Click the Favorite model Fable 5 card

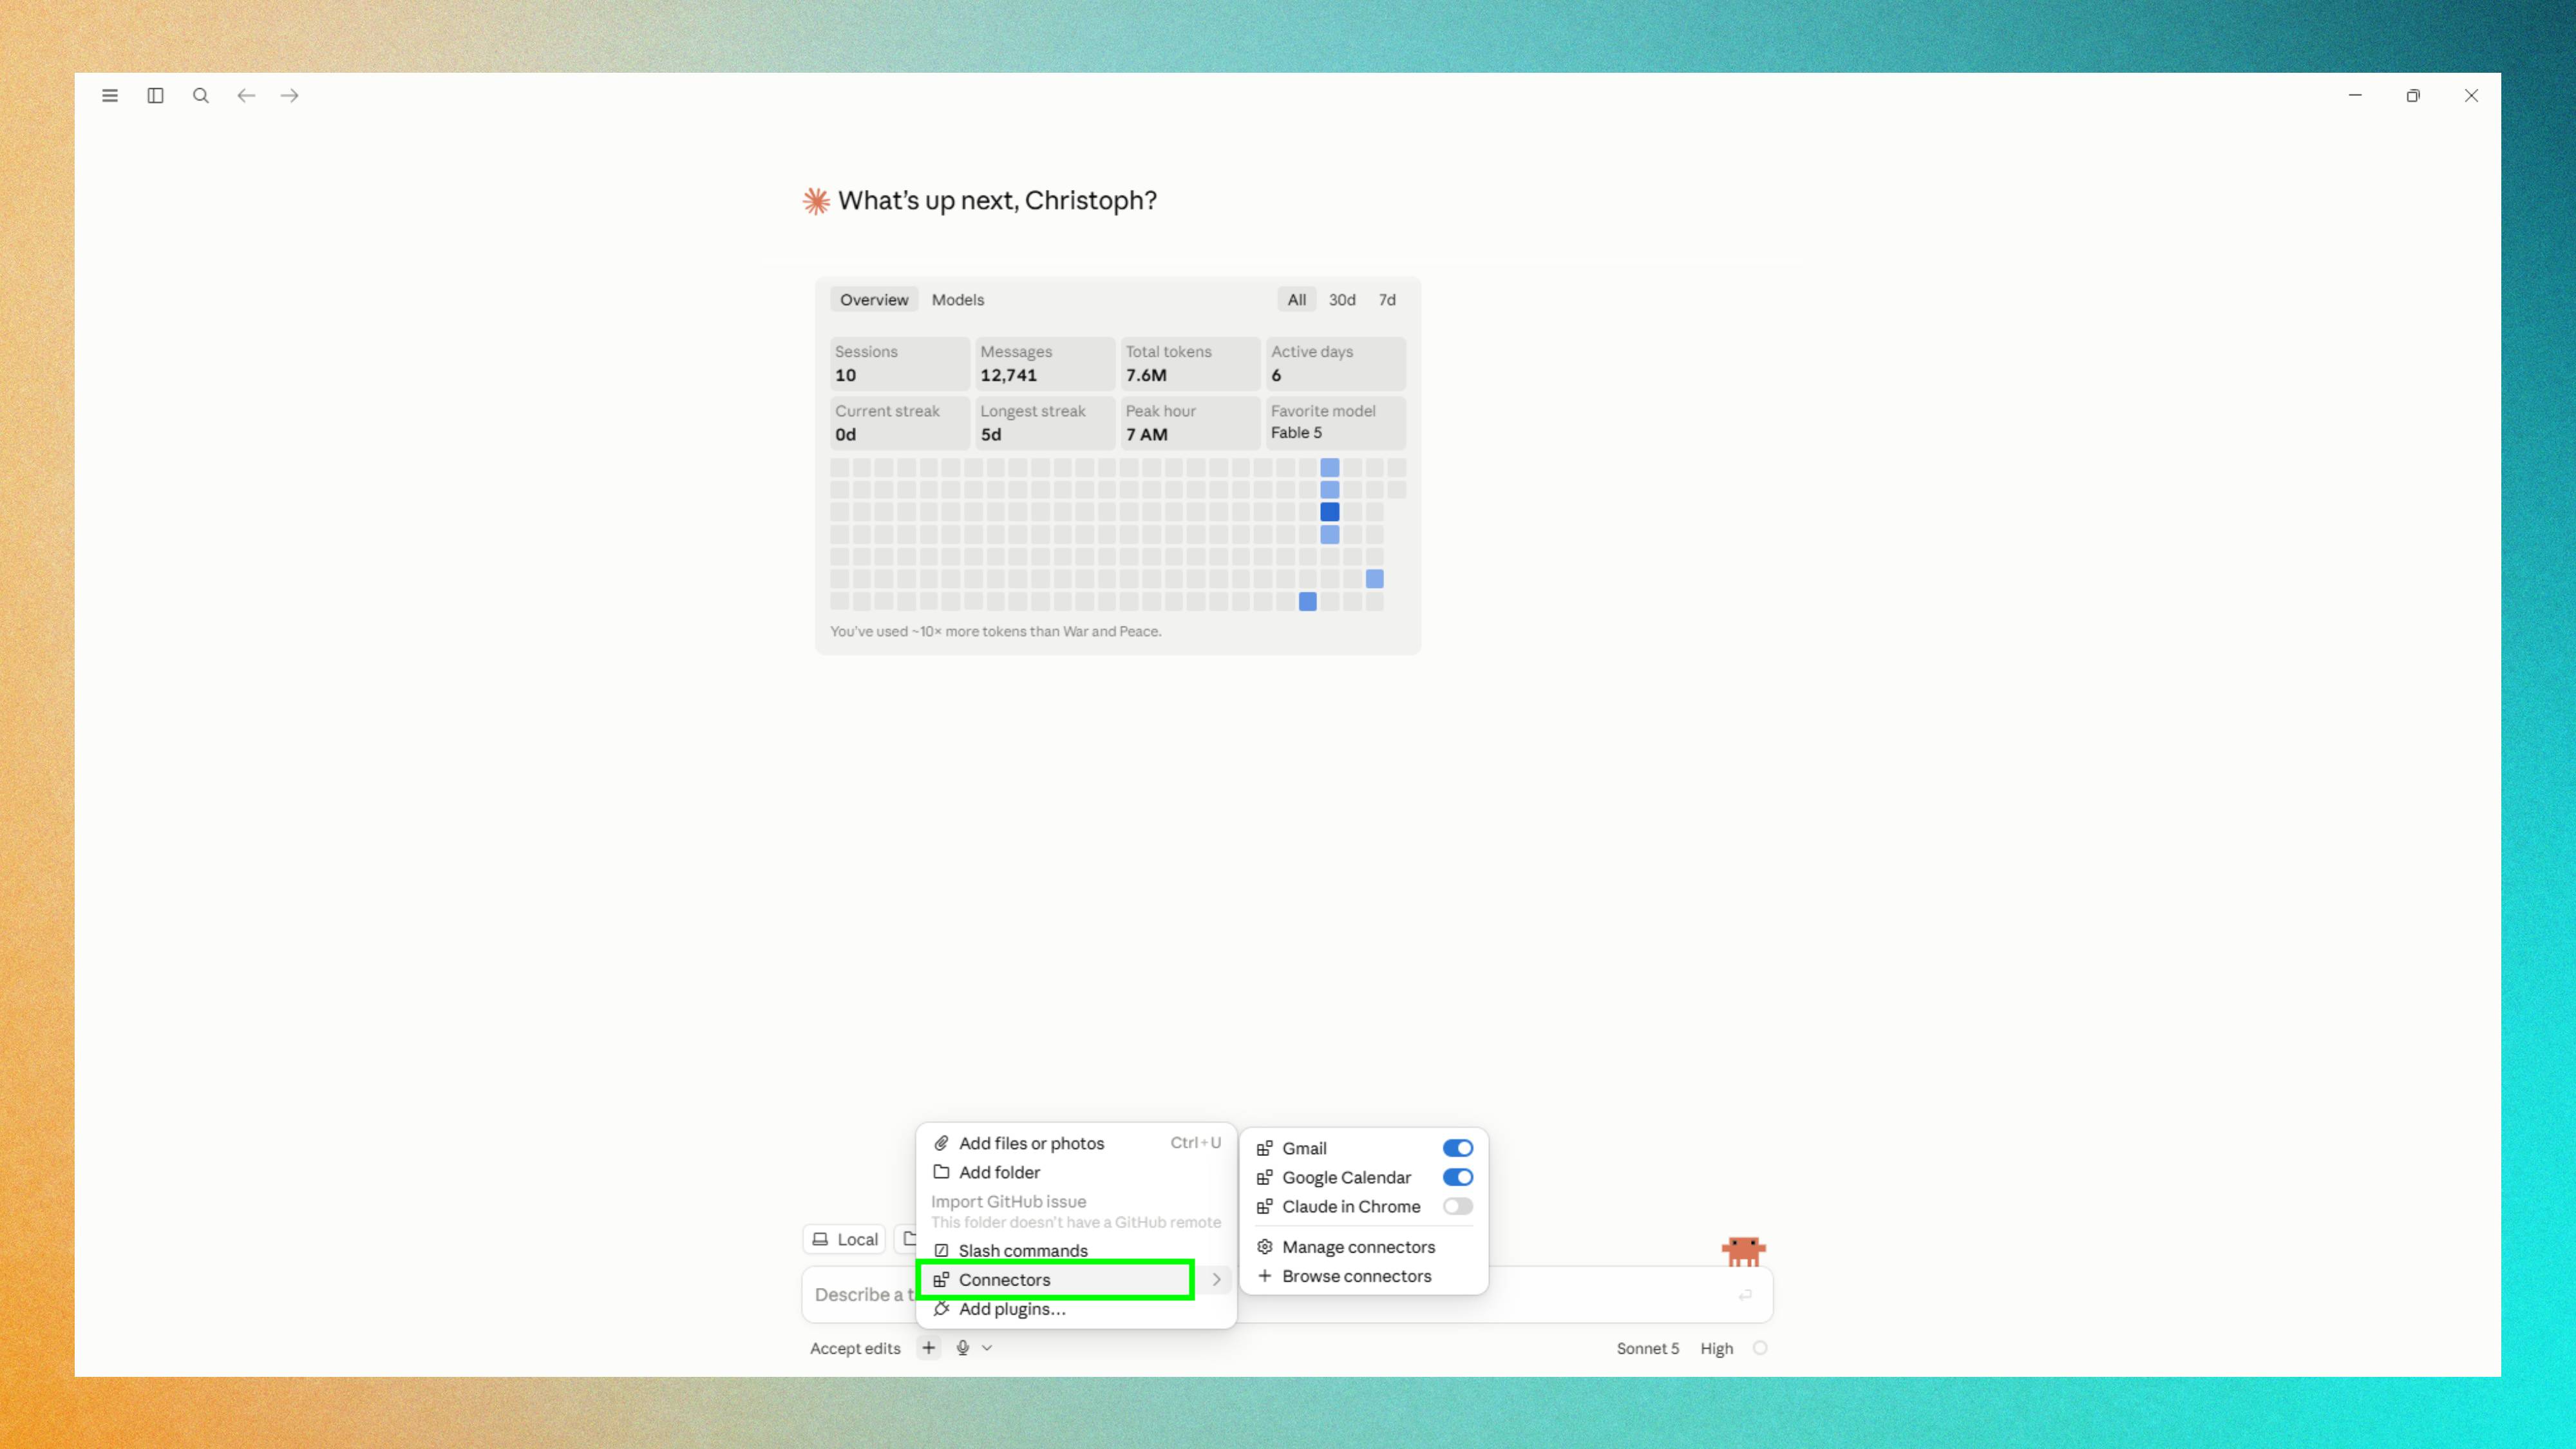coord(1335,423)
